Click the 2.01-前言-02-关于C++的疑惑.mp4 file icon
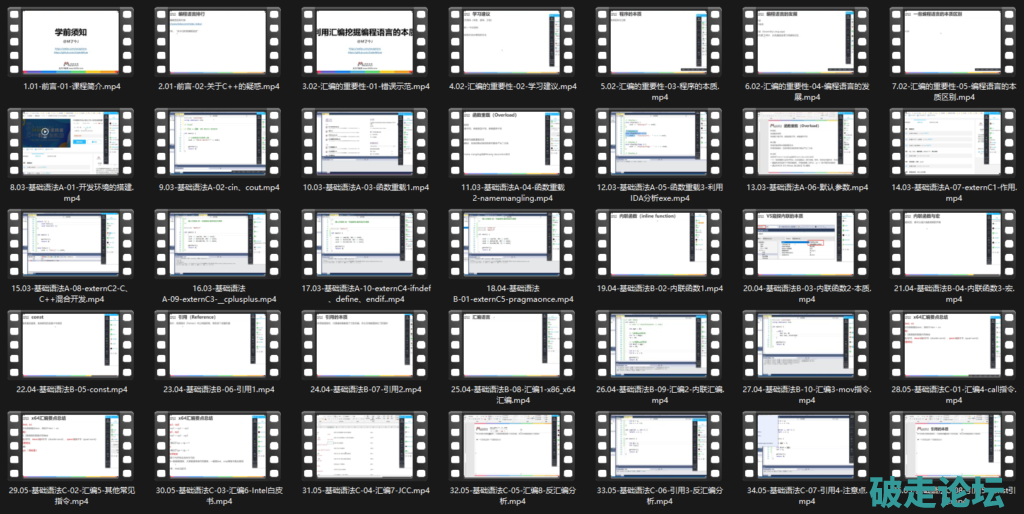 click(x=217, y=40)
